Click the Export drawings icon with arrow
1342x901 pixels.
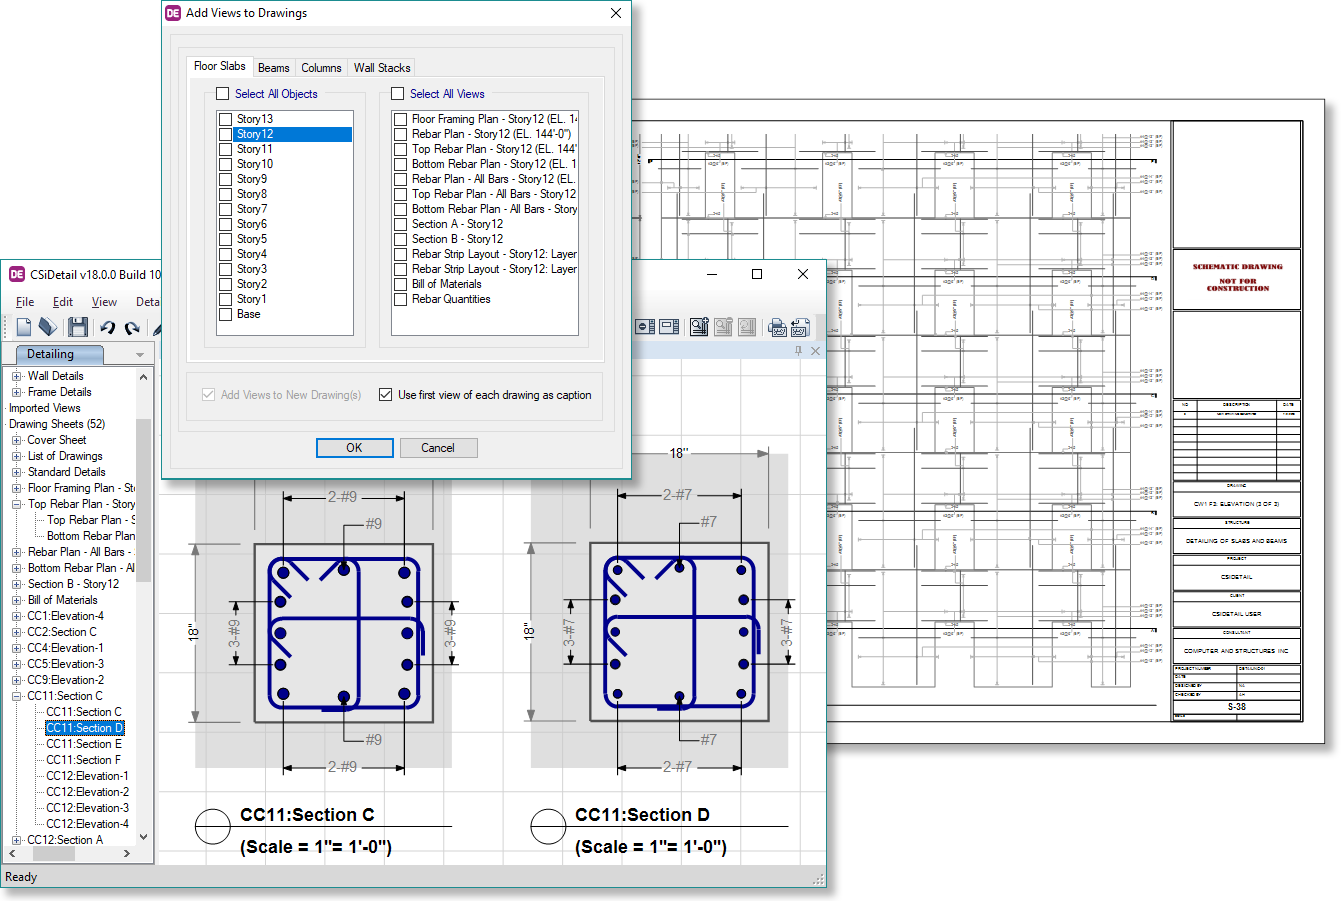tap(801, 326)
